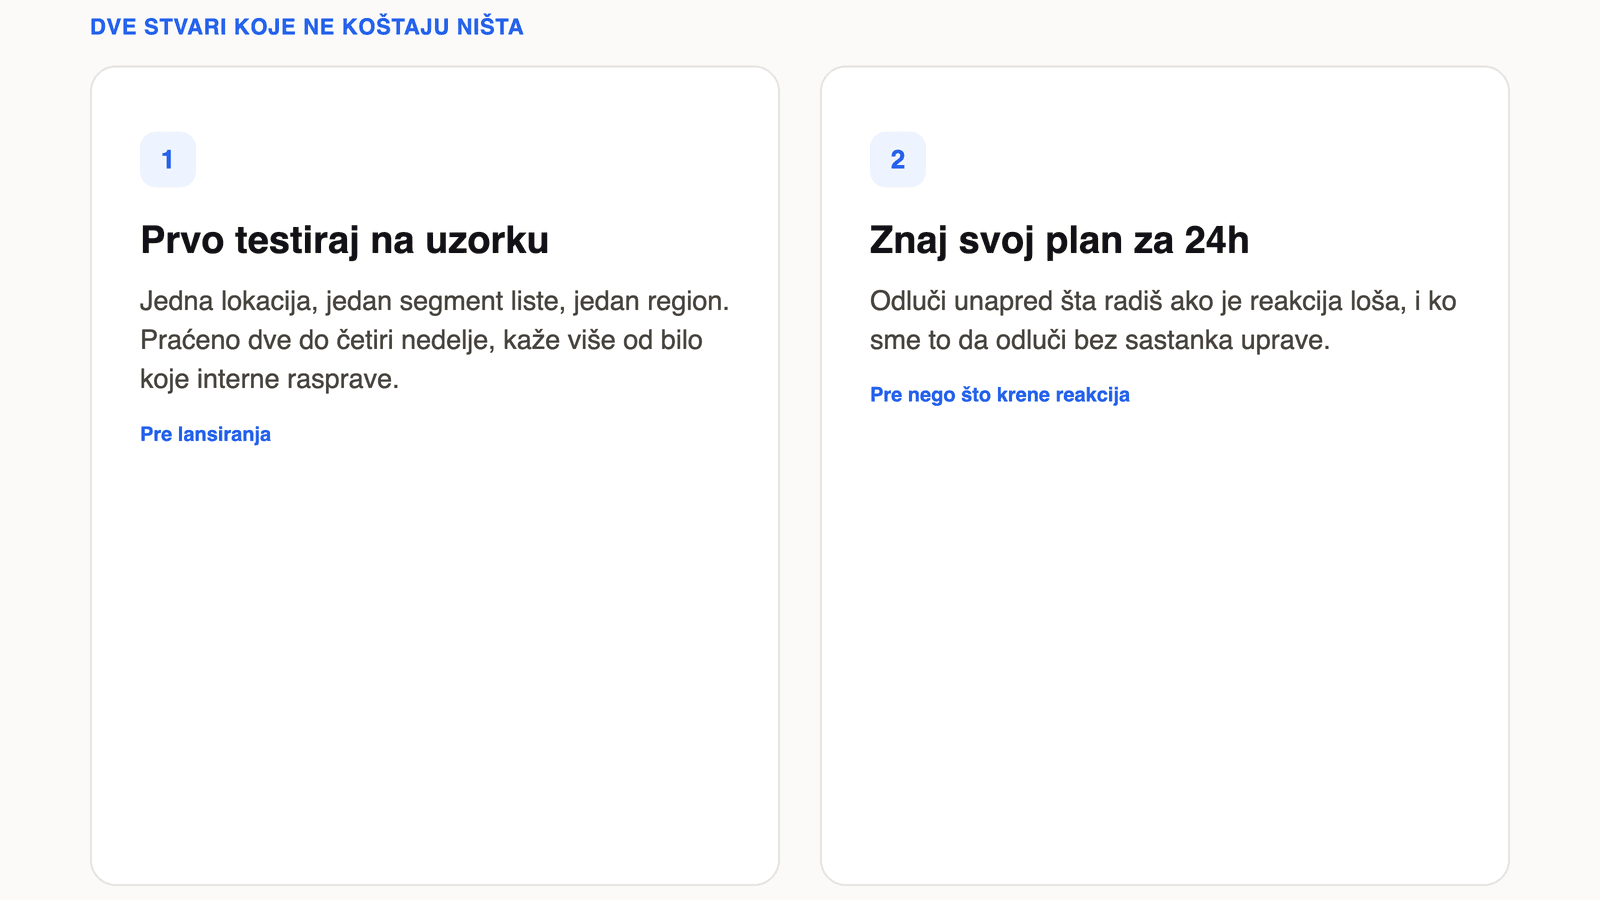This screenshot has width=1600, height=900.
Task: Click the line "sme to da odluči bez sastanka uprave."
Action: point(1100,340)
